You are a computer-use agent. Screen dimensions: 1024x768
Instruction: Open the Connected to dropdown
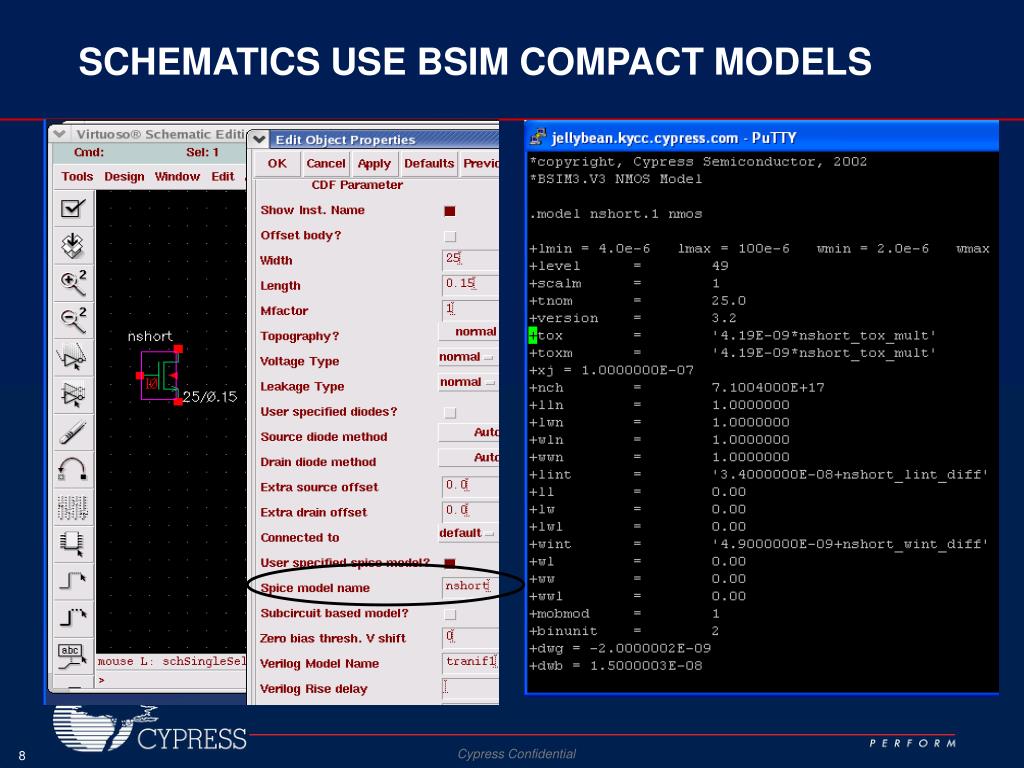pos(467,533)
